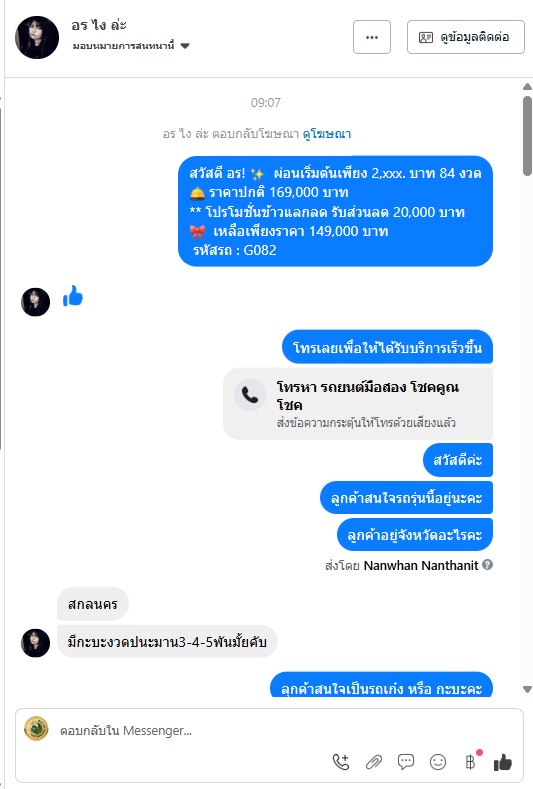Open saved replies speech bubble icon
Viewport: 533px width, 789px height.
[406, 762]
